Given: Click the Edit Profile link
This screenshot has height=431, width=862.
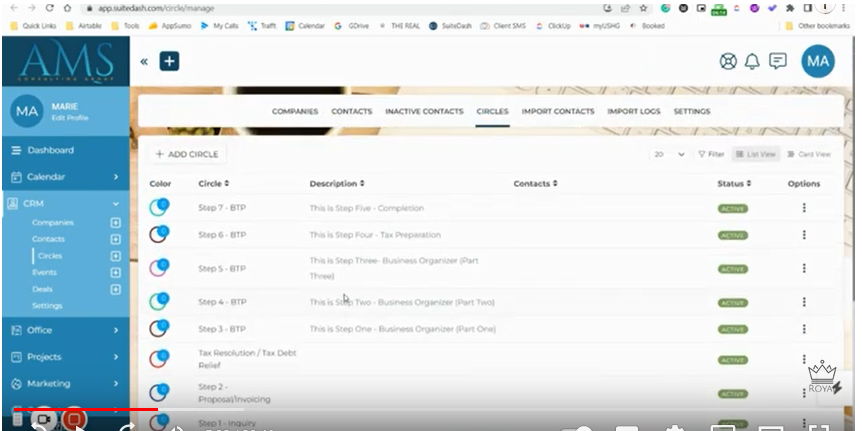Looking at the screenshot, I should point(70,118).
